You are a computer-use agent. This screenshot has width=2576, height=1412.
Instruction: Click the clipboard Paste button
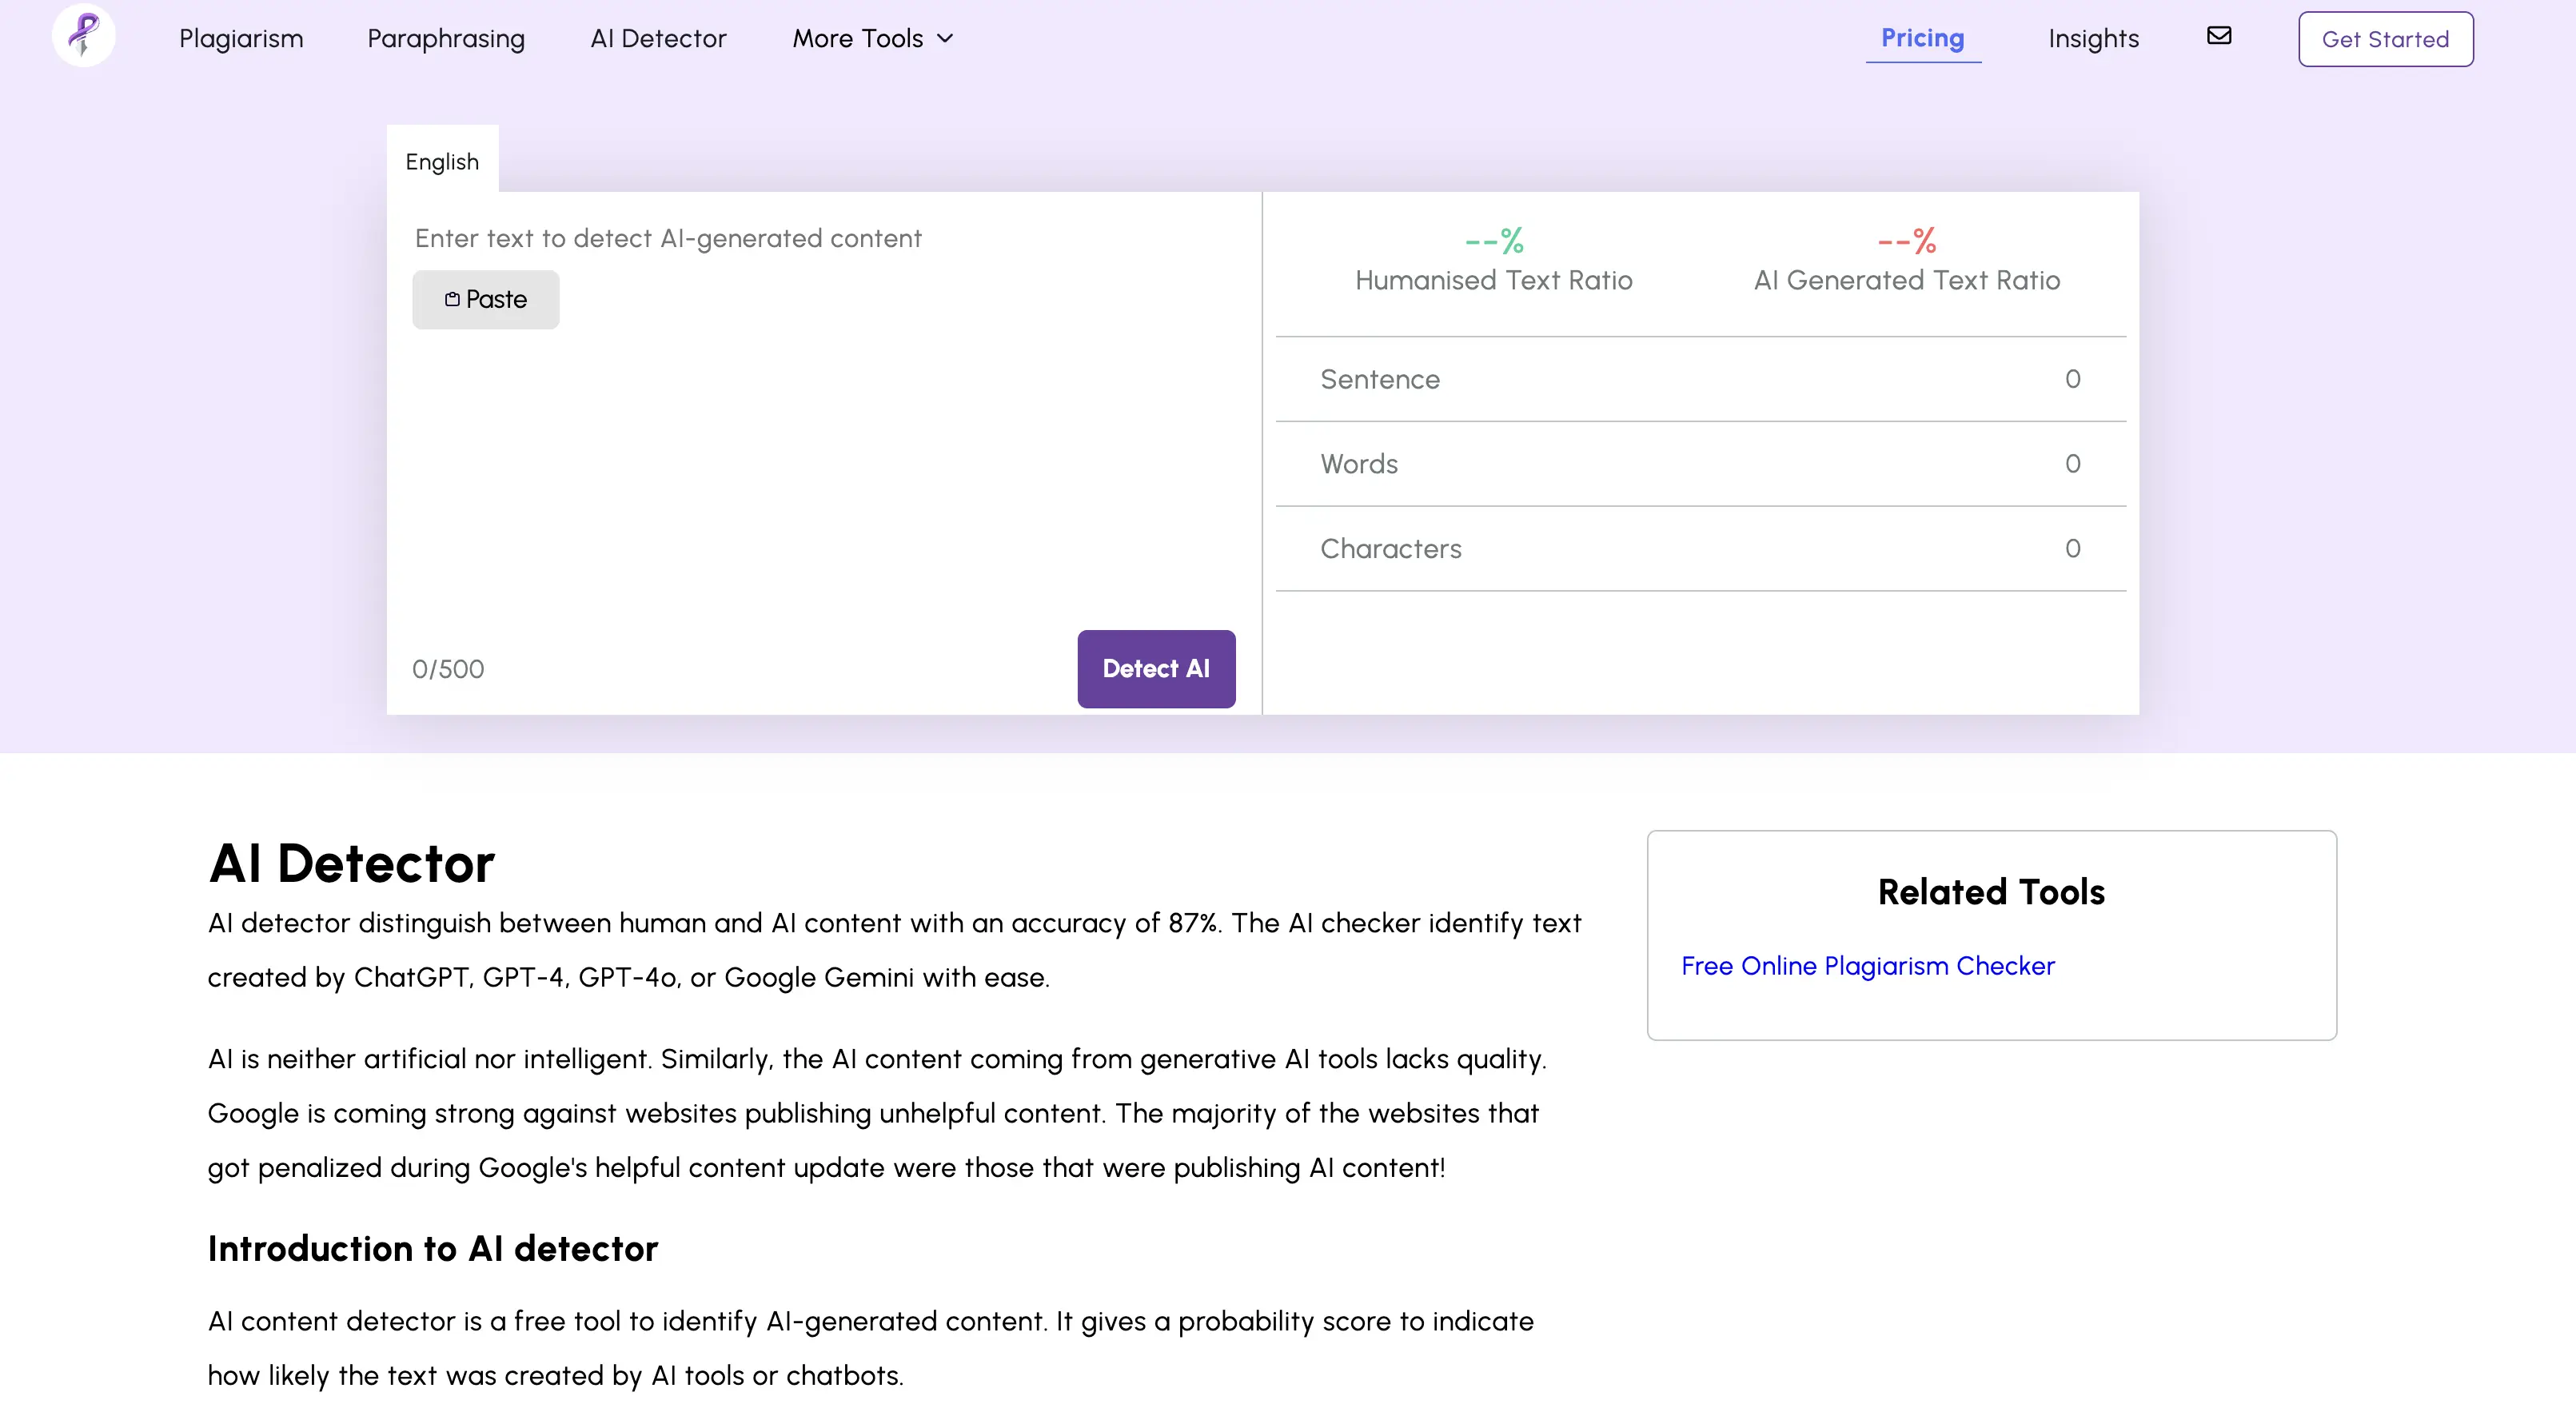tap(486, 299)
